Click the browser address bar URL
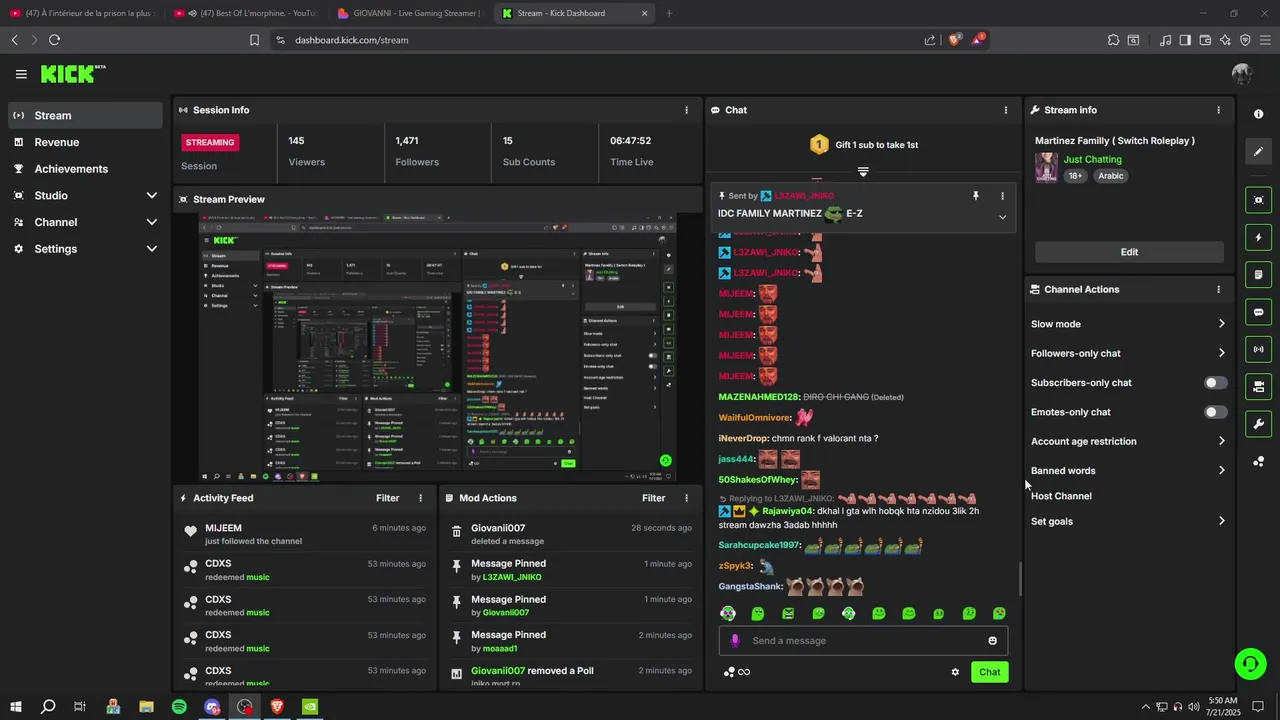The image size is (1280, 720). coord(351,40)
